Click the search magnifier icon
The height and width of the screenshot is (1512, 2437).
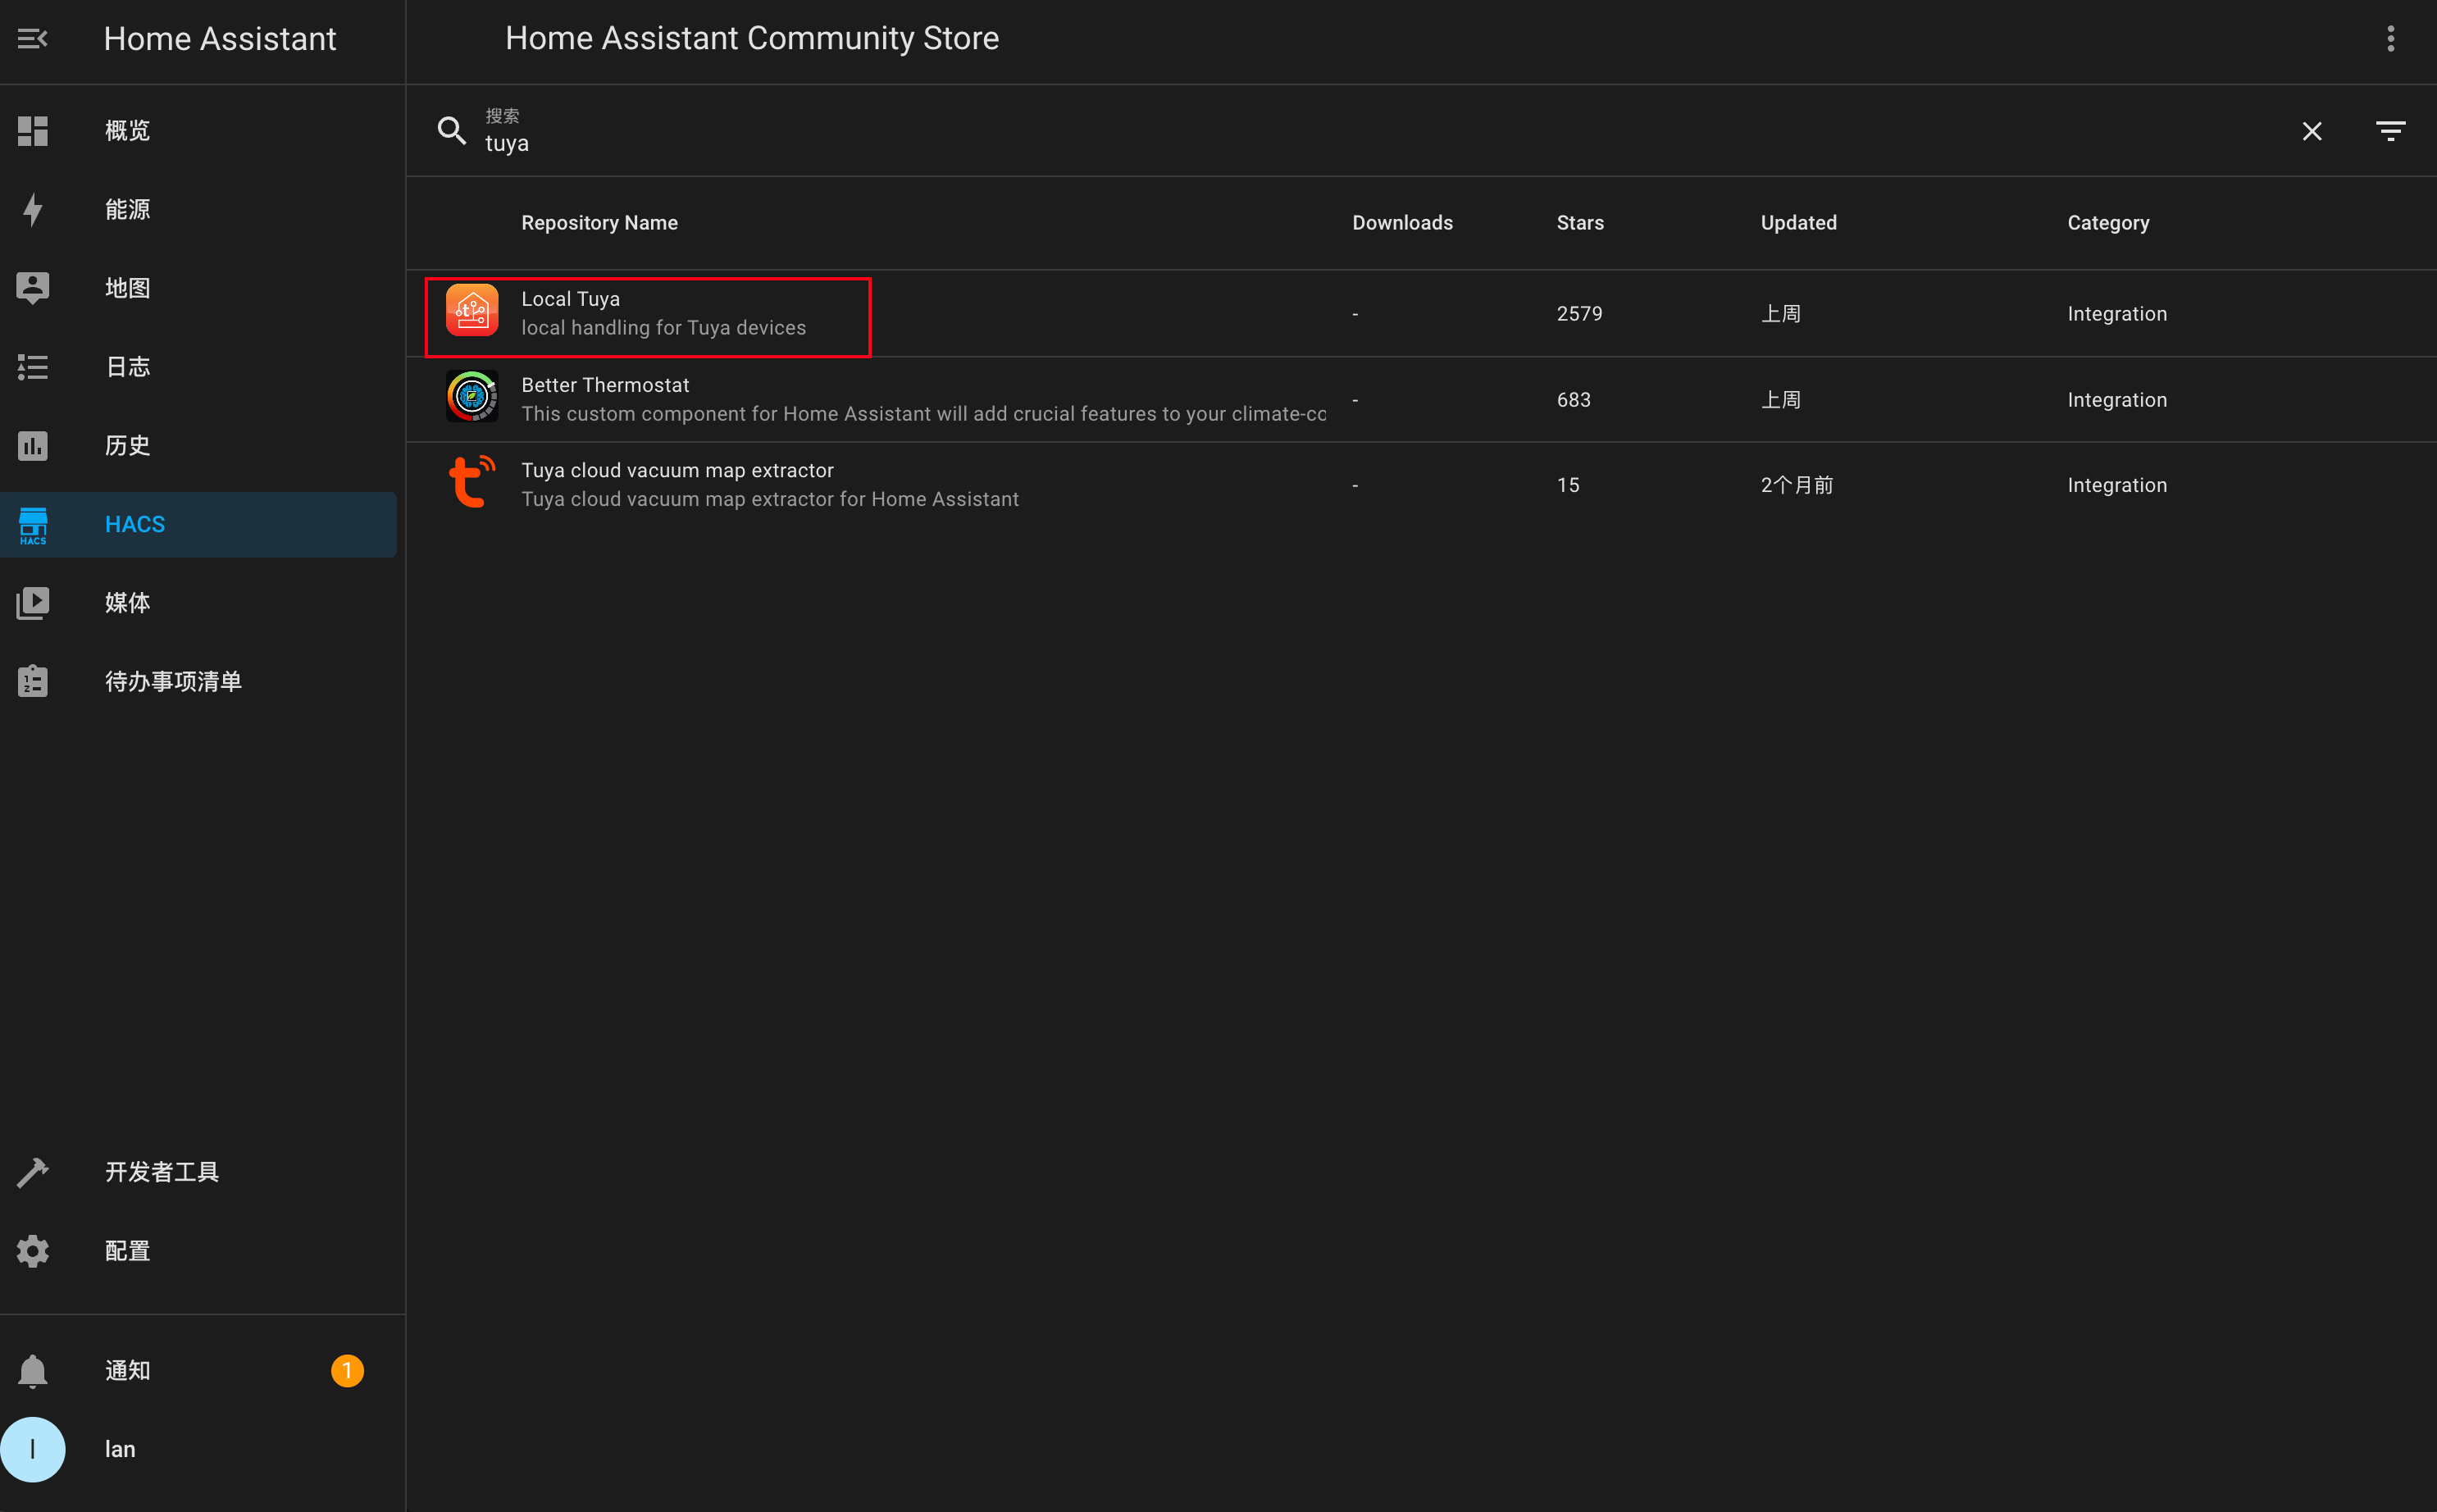tap(452, 131)
